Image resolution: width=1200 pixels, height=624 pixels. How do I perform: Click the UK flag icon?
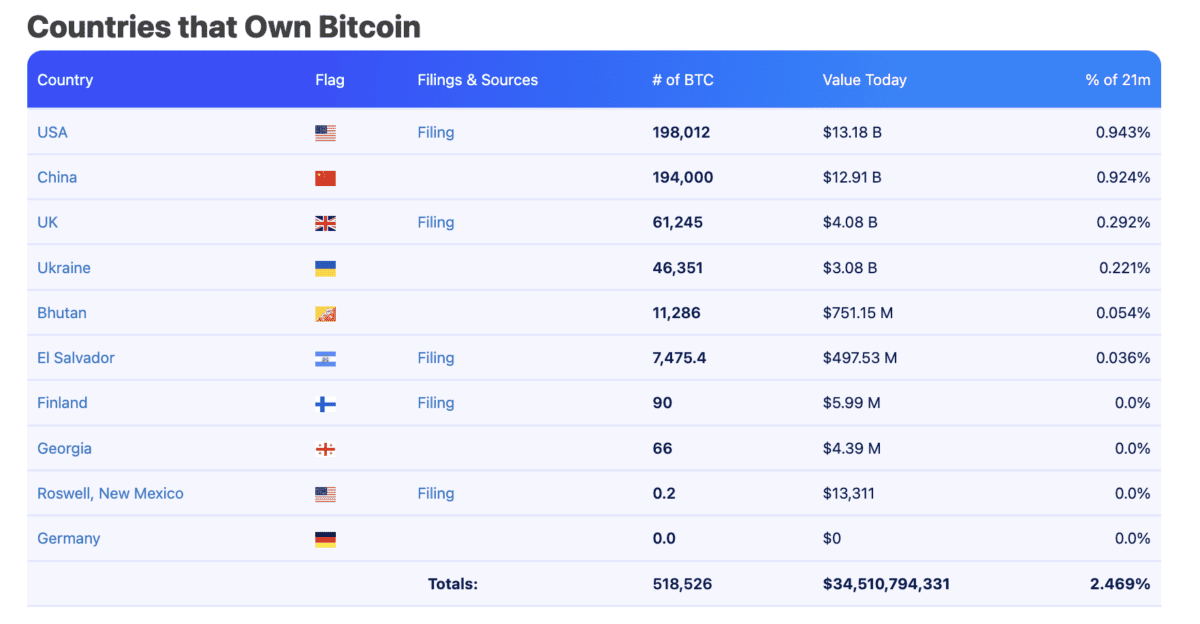point(325,222)
